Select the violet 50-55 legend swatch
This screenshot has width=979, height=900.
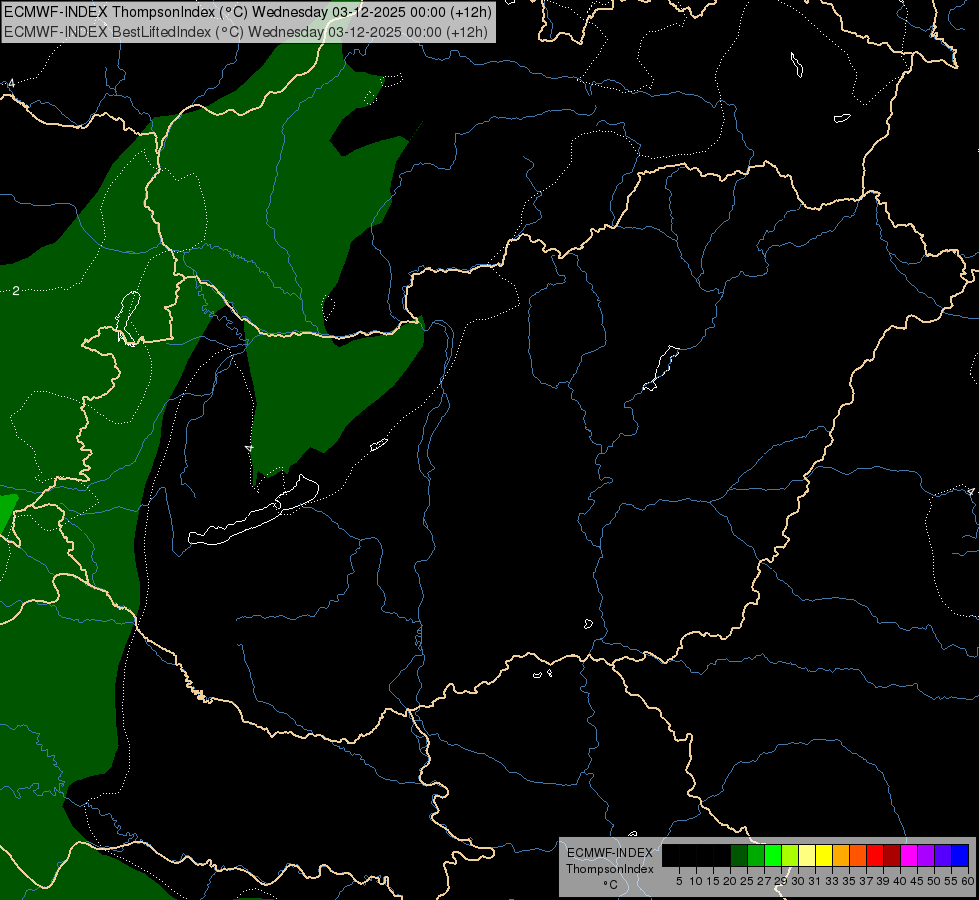point(943,855)
